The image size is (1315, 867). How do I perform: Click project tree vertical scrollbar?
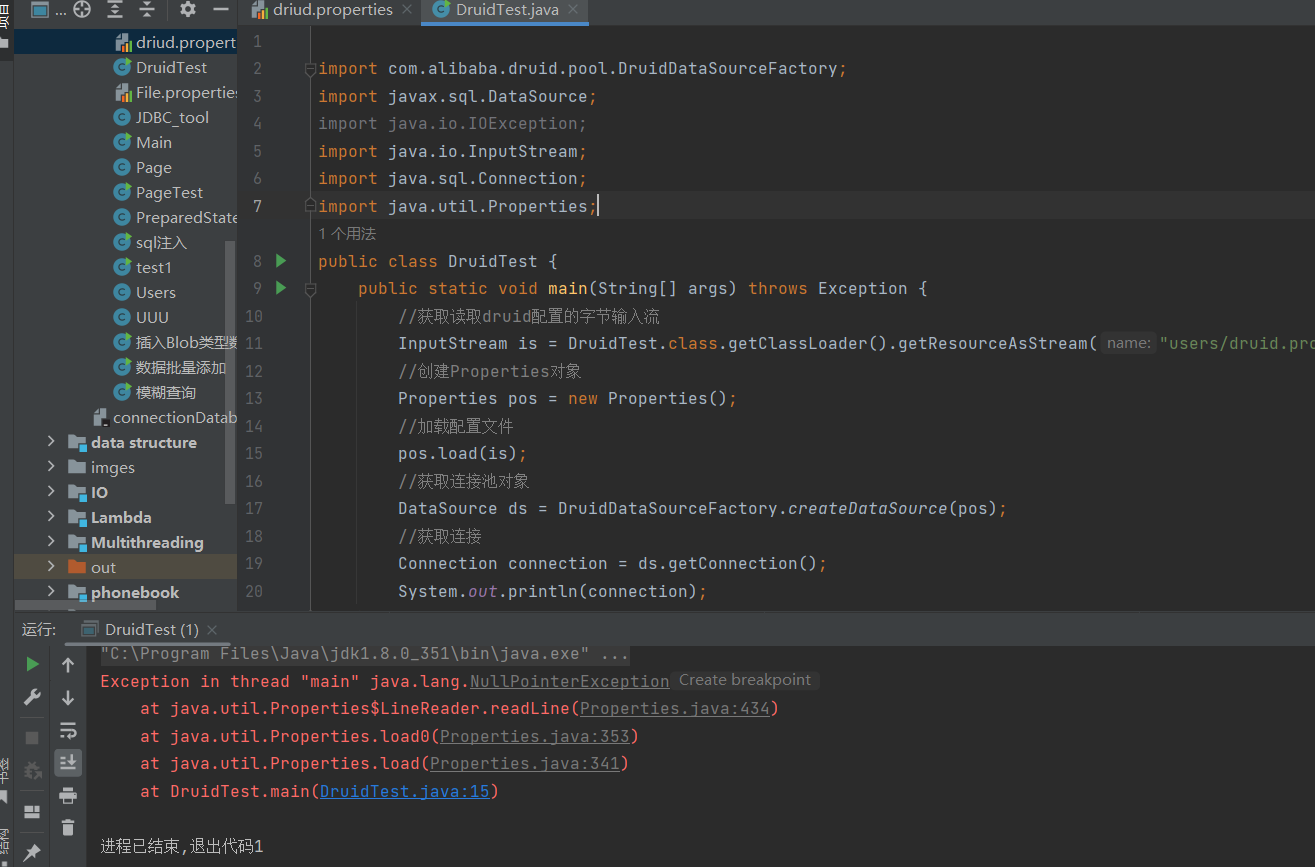pyautogui.click(x=230, y=372)
